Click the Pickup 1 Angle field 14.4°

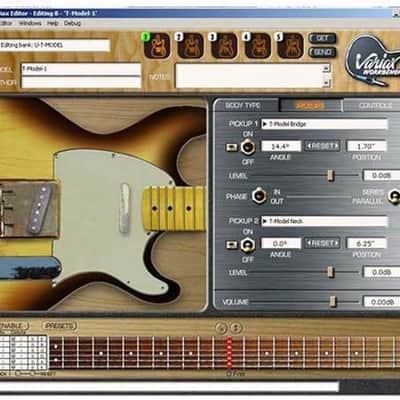(x=281, y=146)
